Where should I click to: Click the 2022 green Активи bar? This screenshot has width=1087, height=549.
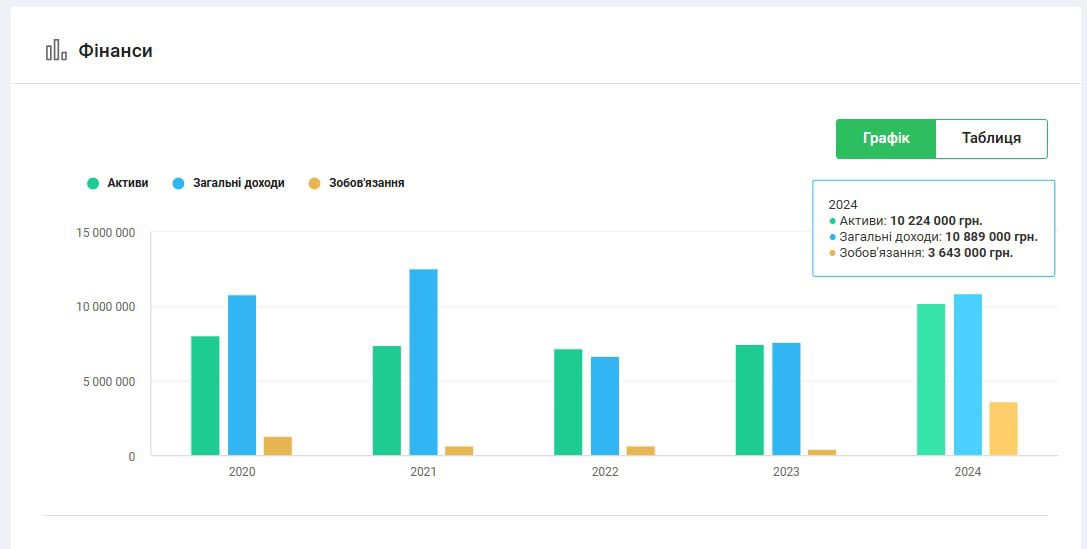click(x=568, y=402)
